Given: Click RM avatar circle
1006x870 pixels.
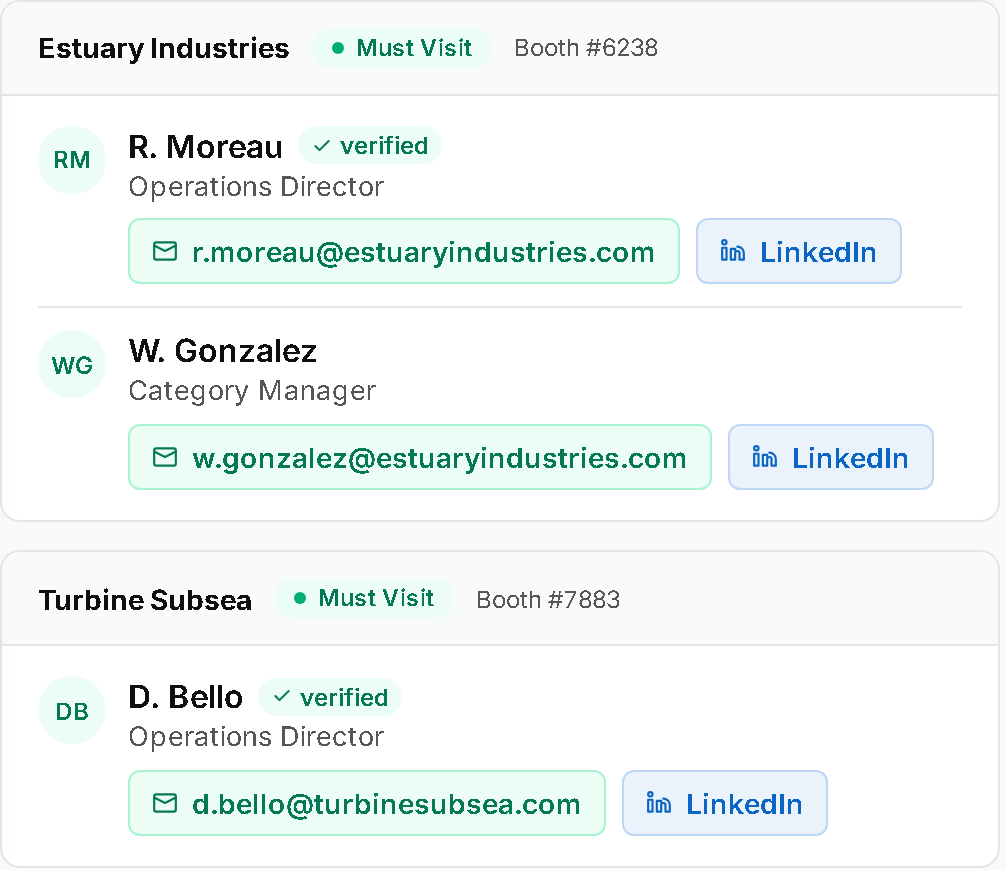Looking at the screenshot, I should point(72,160).
